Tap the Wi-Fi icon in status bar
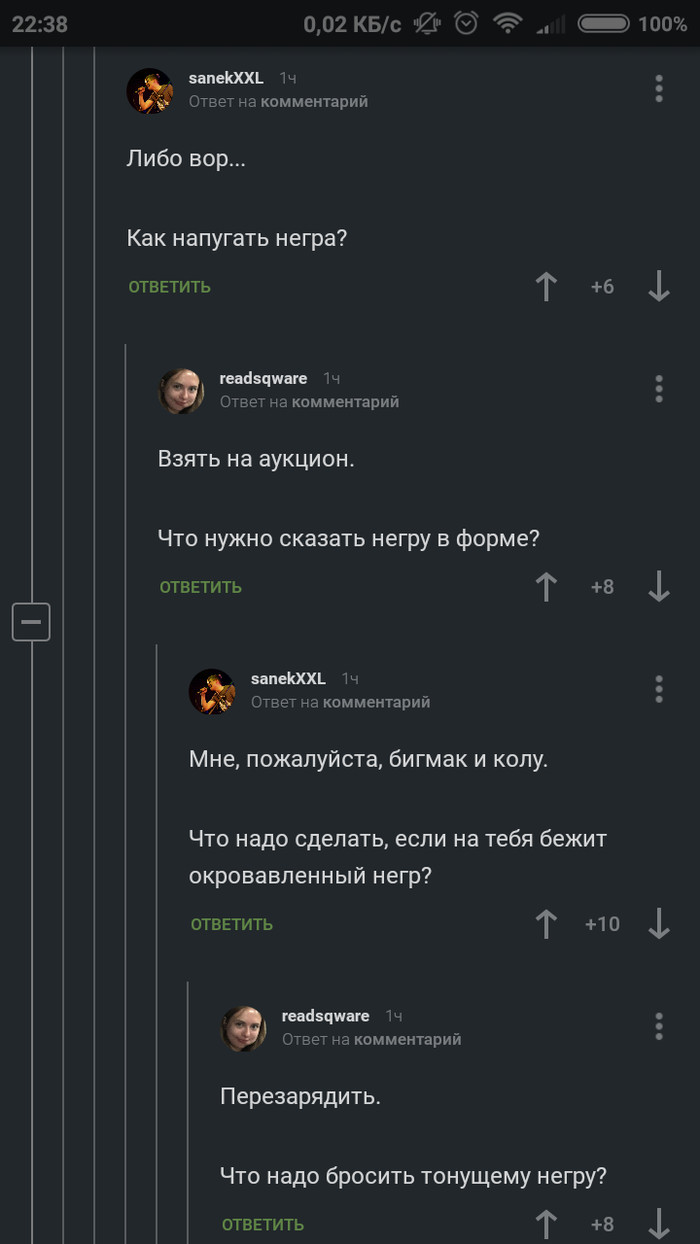 (x=510, y=23)
